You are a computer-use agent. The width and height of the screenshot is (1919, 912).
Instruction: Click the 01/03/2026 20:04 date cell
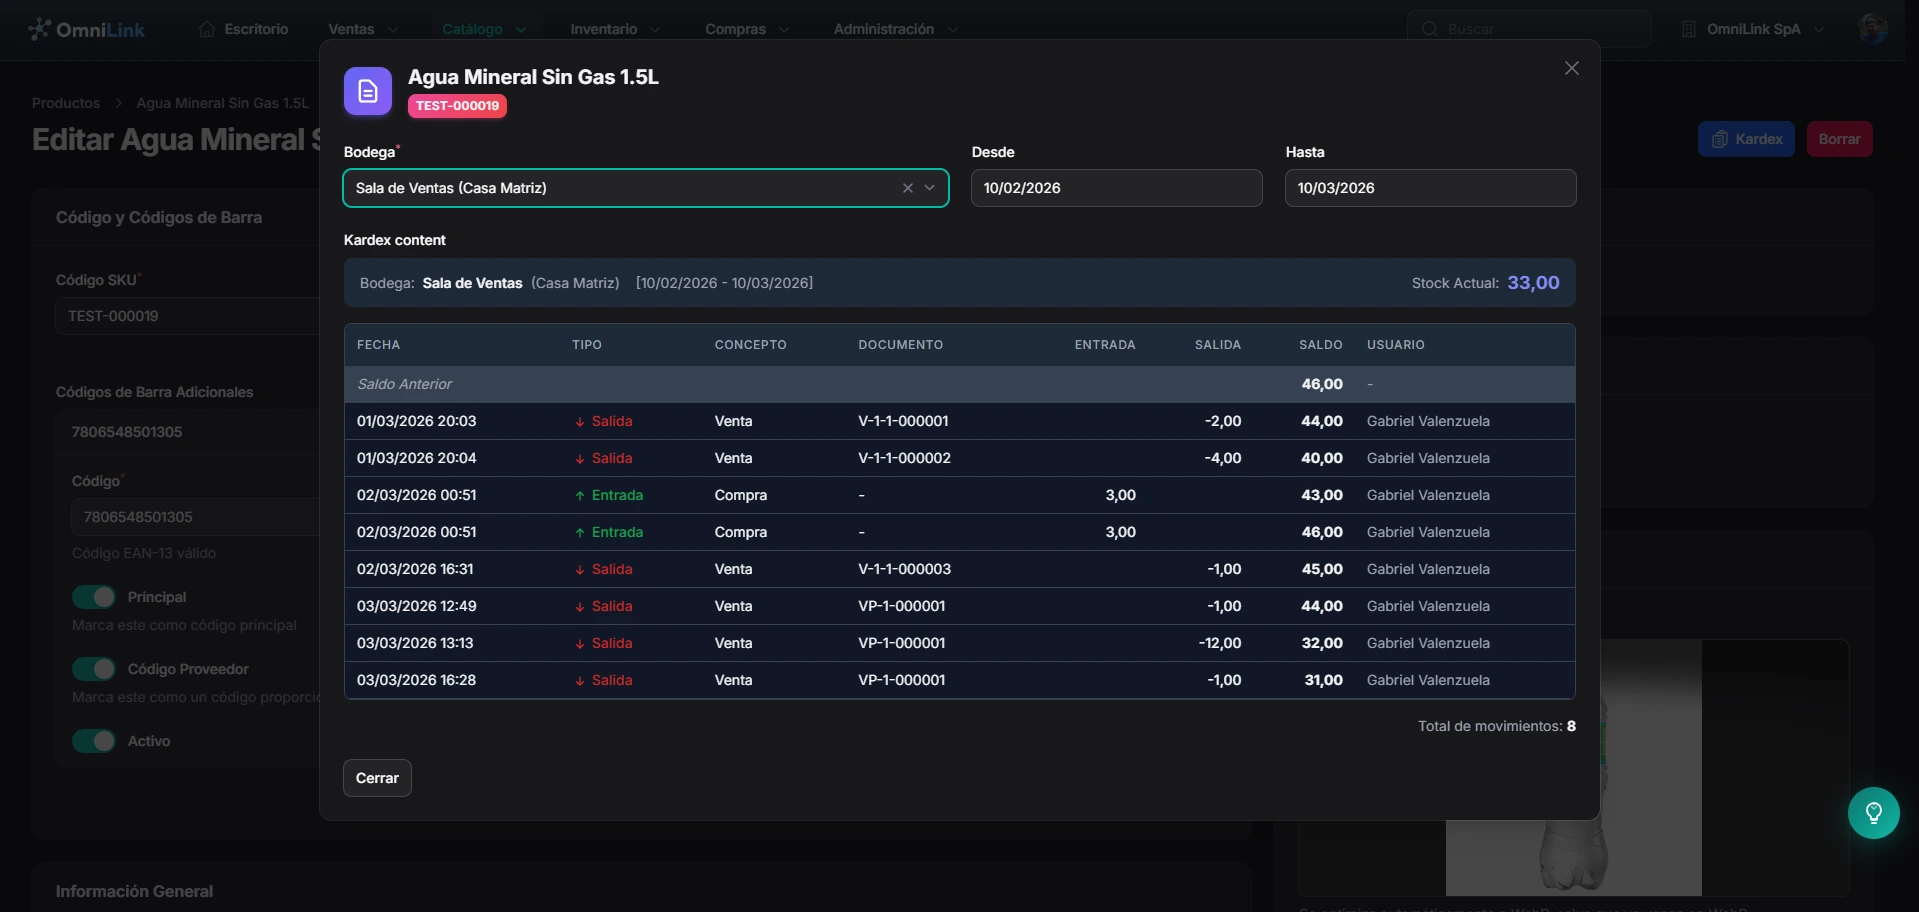click(x=416, y=458)
